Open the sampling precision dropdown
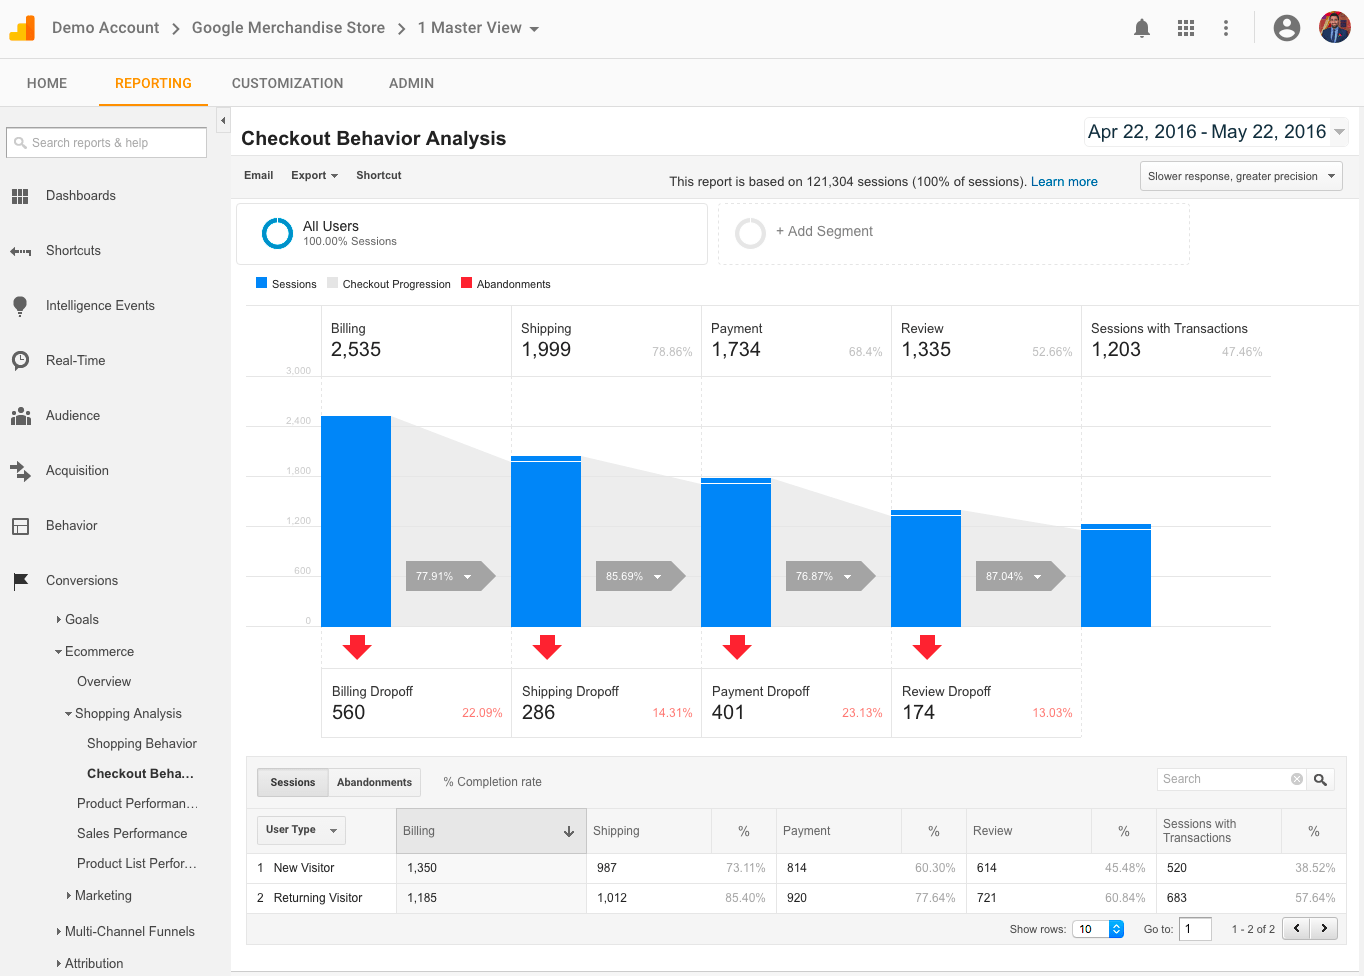 1240,175
